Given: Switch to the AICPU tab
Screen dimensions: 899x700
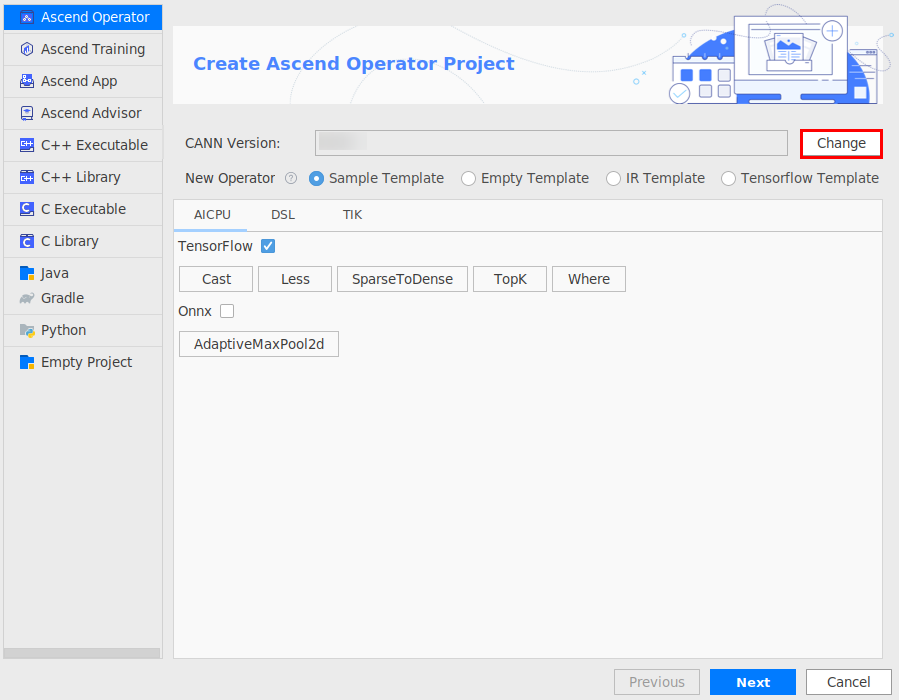Looking at the screenshot, I should coord(212,215).
